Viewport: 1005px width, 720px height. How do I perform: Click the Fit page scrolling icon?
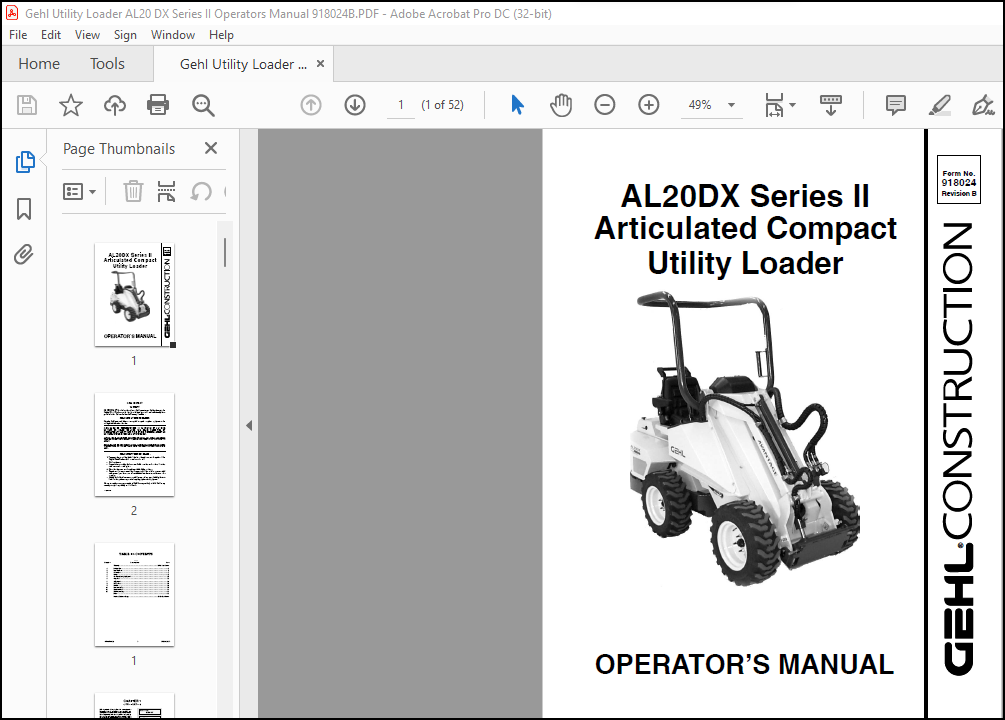point(774,105)
